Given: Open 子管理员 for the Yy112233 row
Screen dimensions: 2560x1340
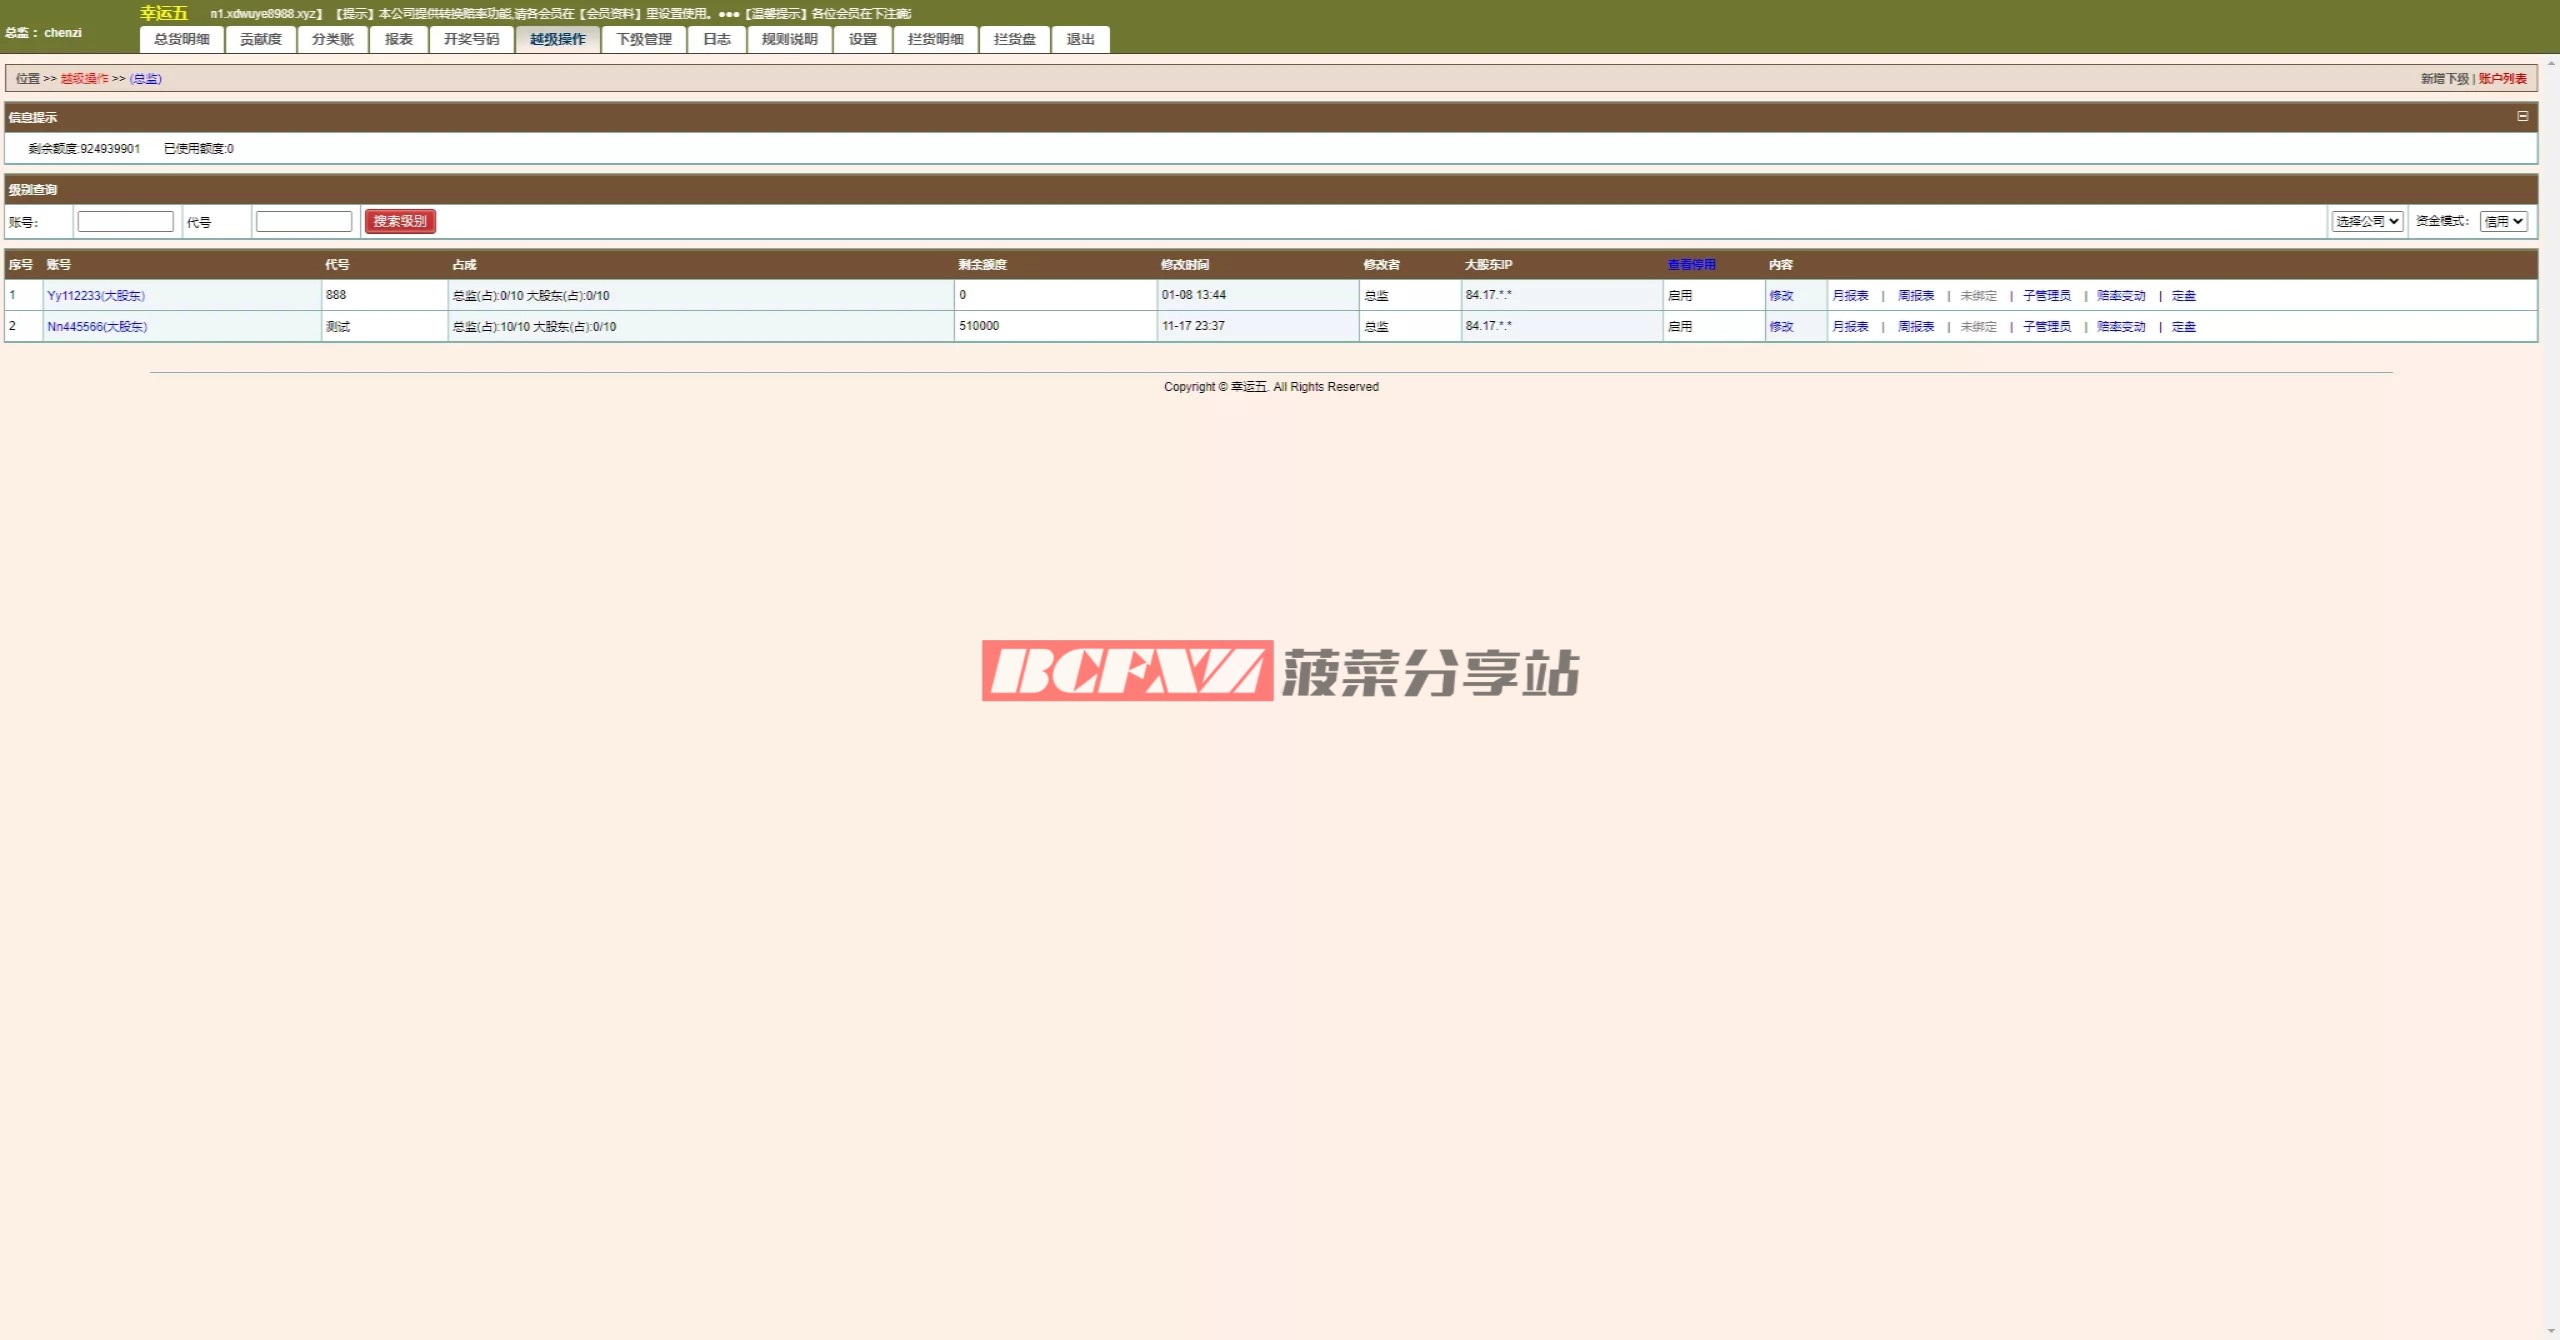Looking at the screenshot, I should (x=2046, y=295).
